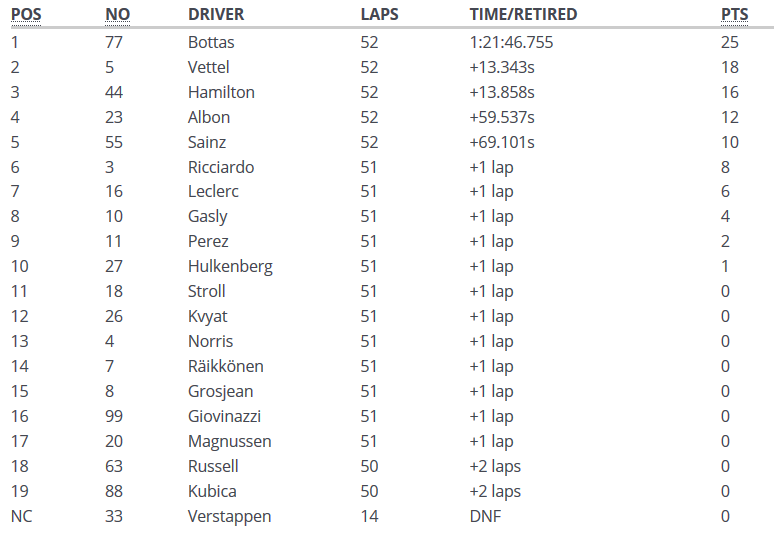Click the POS column header
Viewport: 774px width, 552px height.
point(26,15)
